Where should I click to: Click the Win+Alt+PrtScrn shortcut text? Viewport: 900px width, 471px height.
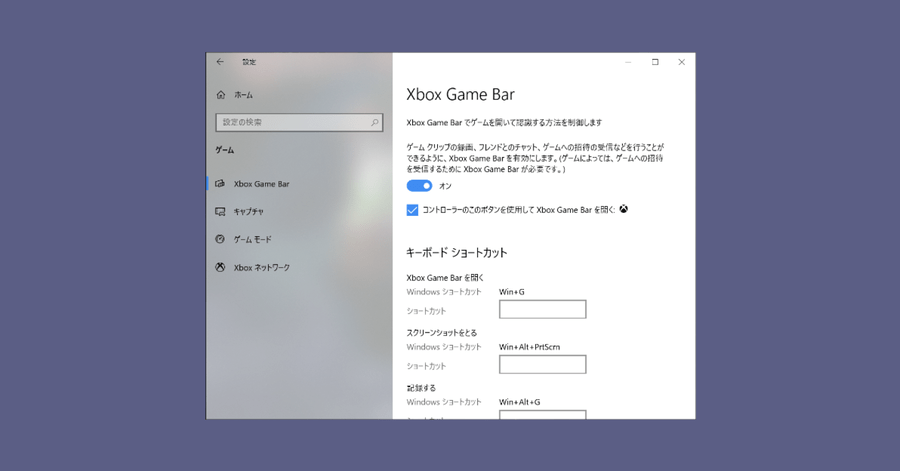[x=529, y=347]
